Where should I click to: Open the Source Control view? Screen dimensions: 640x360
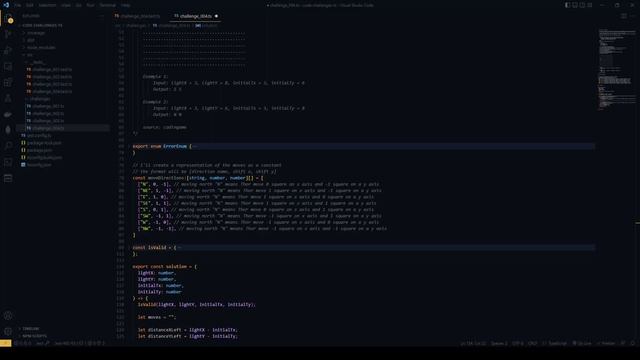[8, 34]
